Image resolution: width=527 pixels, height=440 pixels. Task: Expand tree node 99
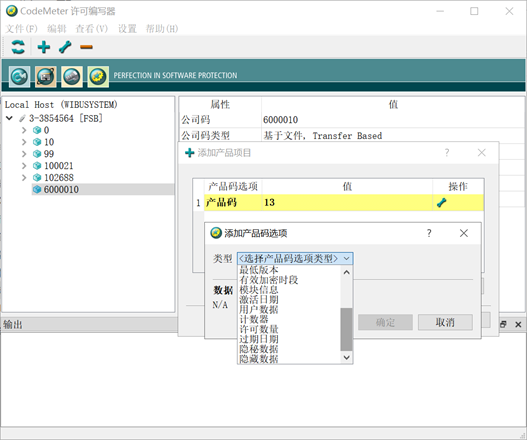[24, 154]
